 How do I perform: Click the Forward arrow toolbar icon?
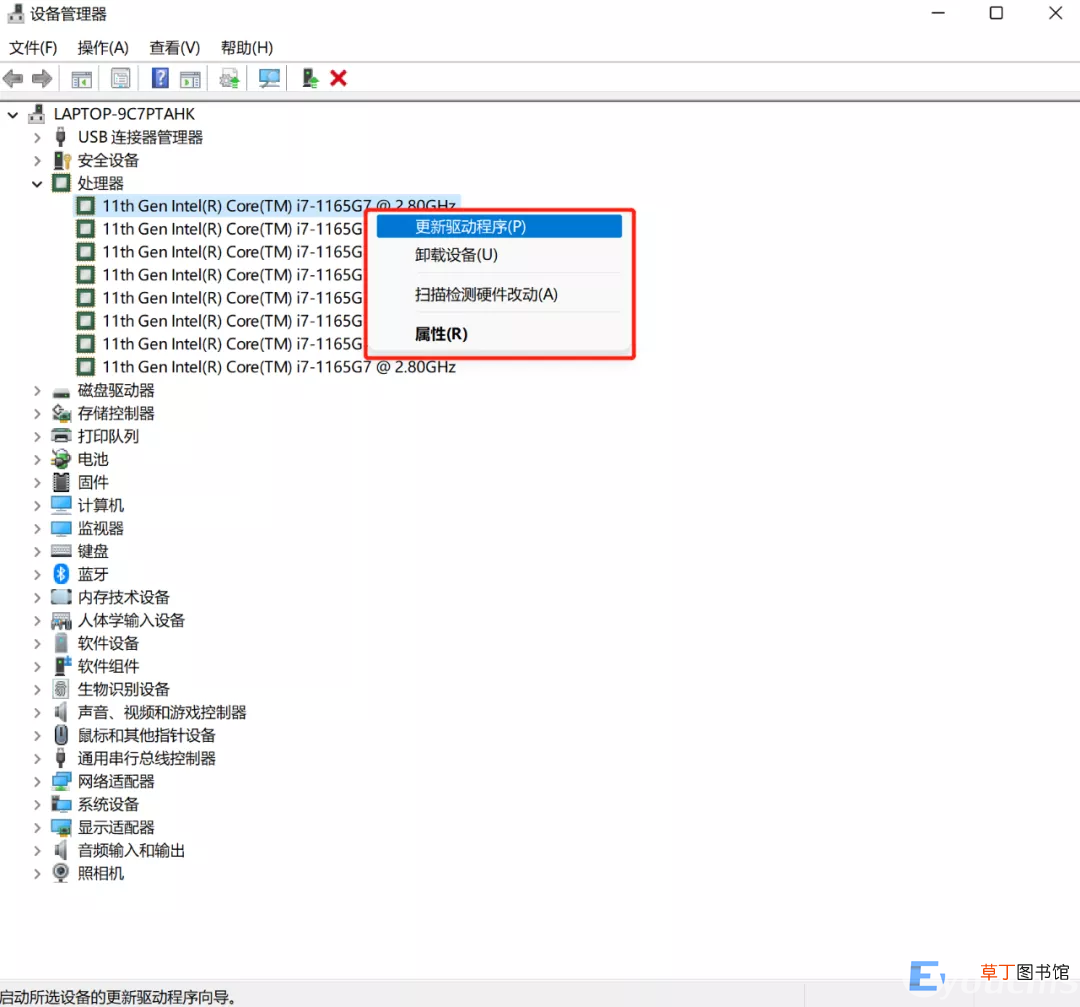click(42, 79)
